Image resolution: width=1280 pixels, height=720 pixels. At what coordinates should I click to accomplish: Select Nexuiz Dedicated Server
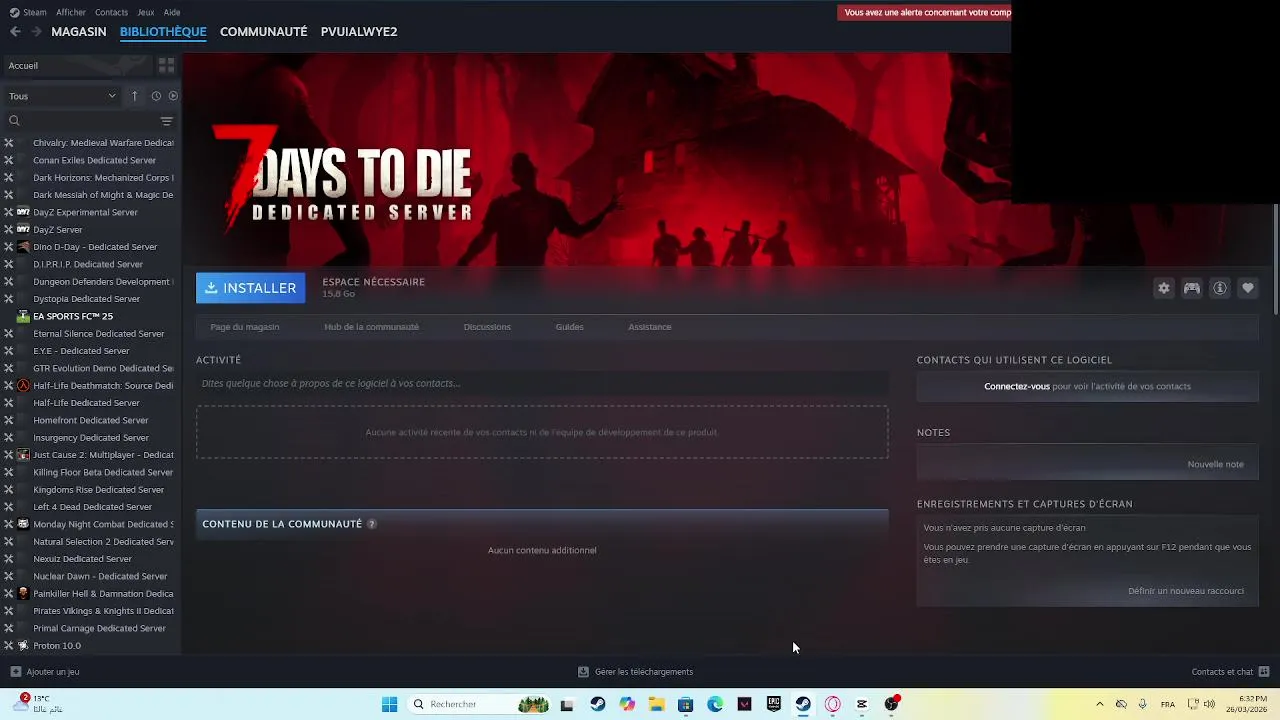coord(82,559)
